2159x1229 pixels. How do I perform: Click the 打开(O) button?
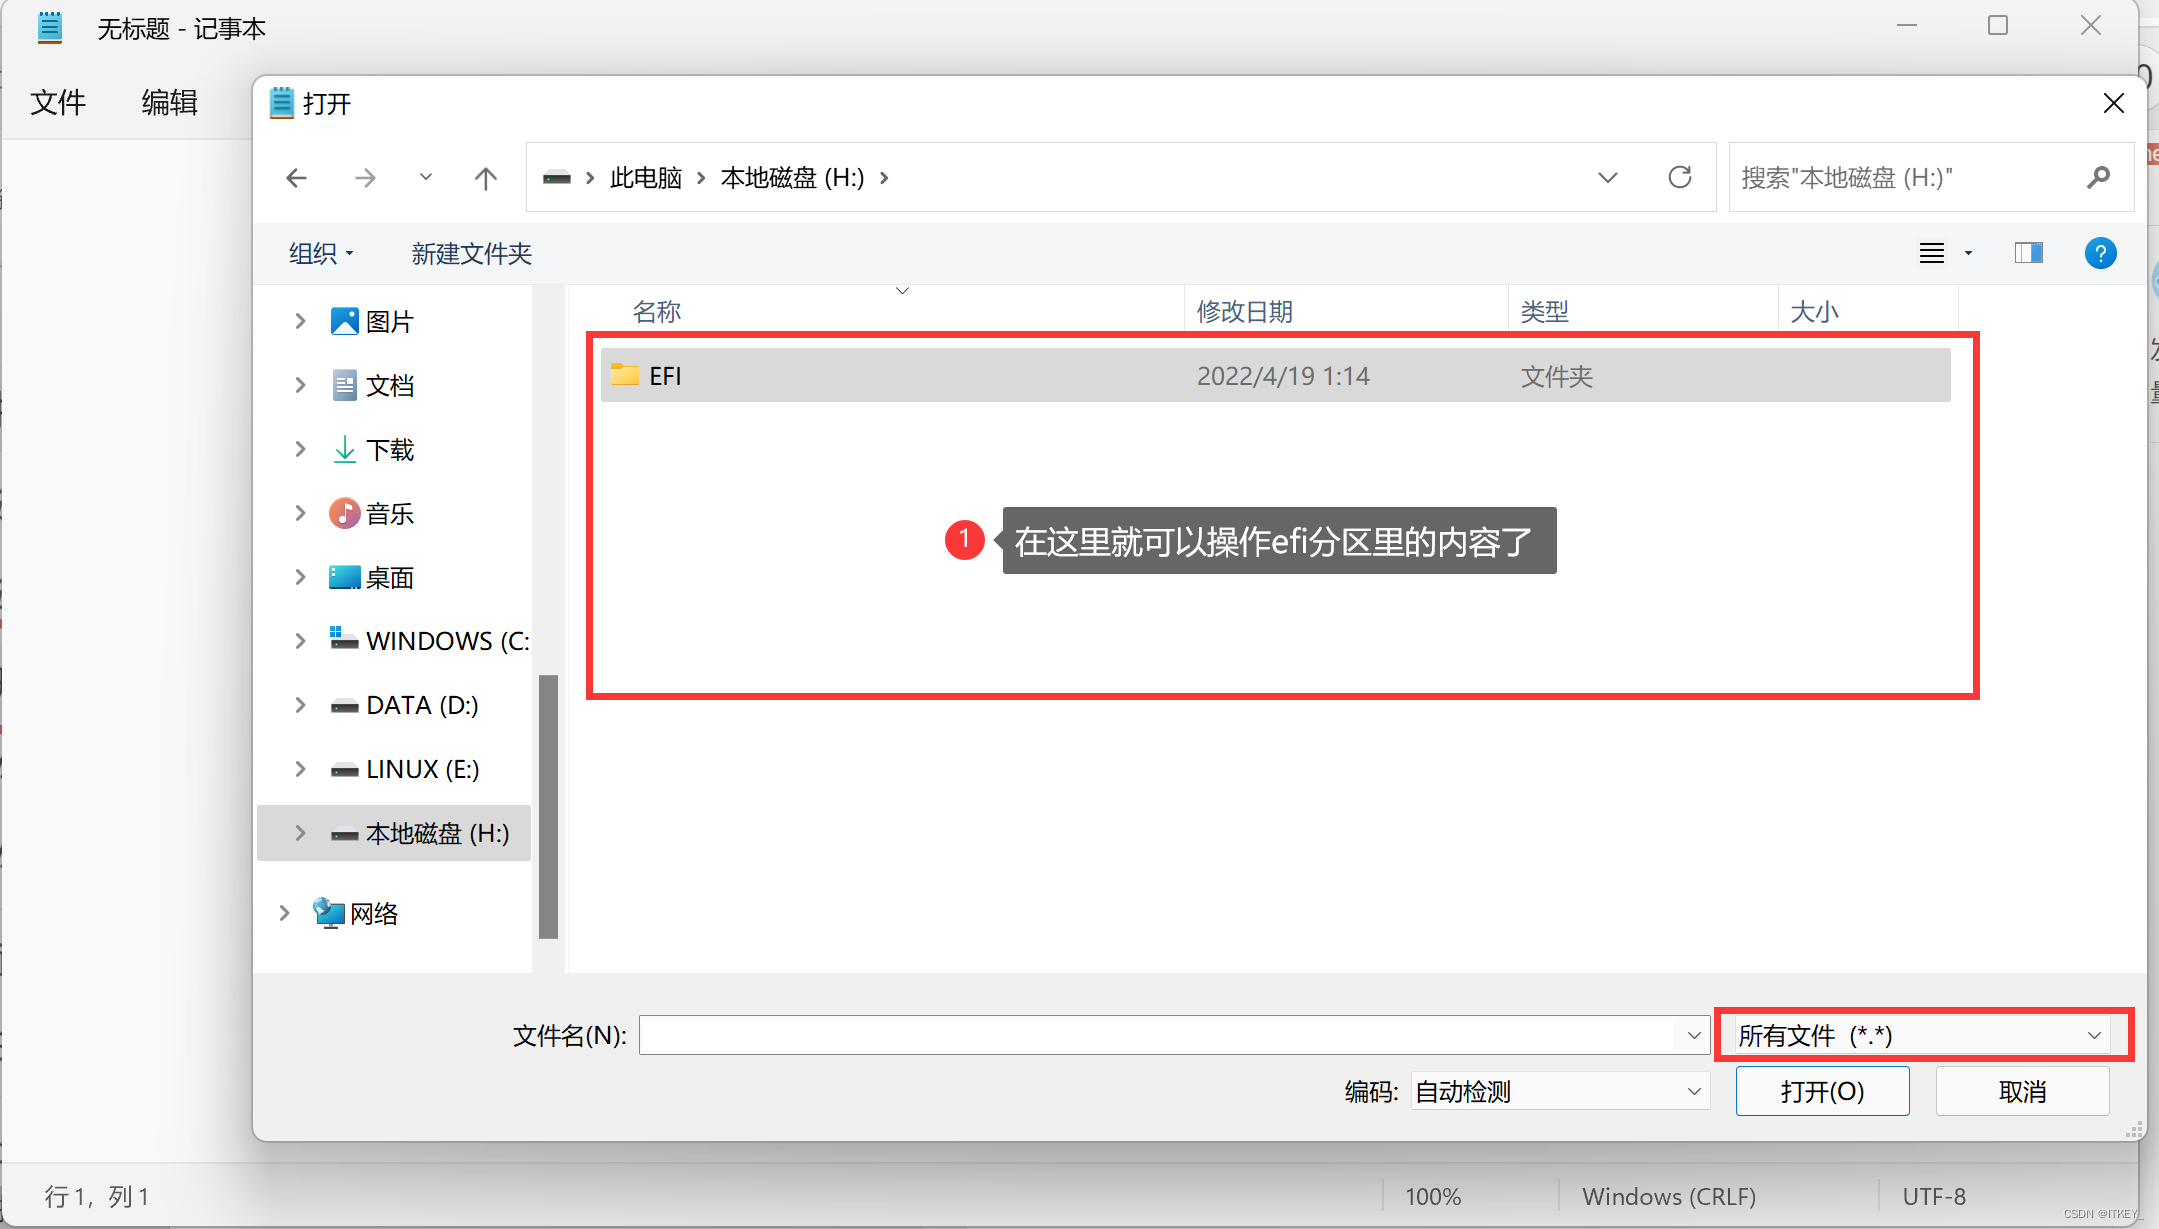1821,1091
